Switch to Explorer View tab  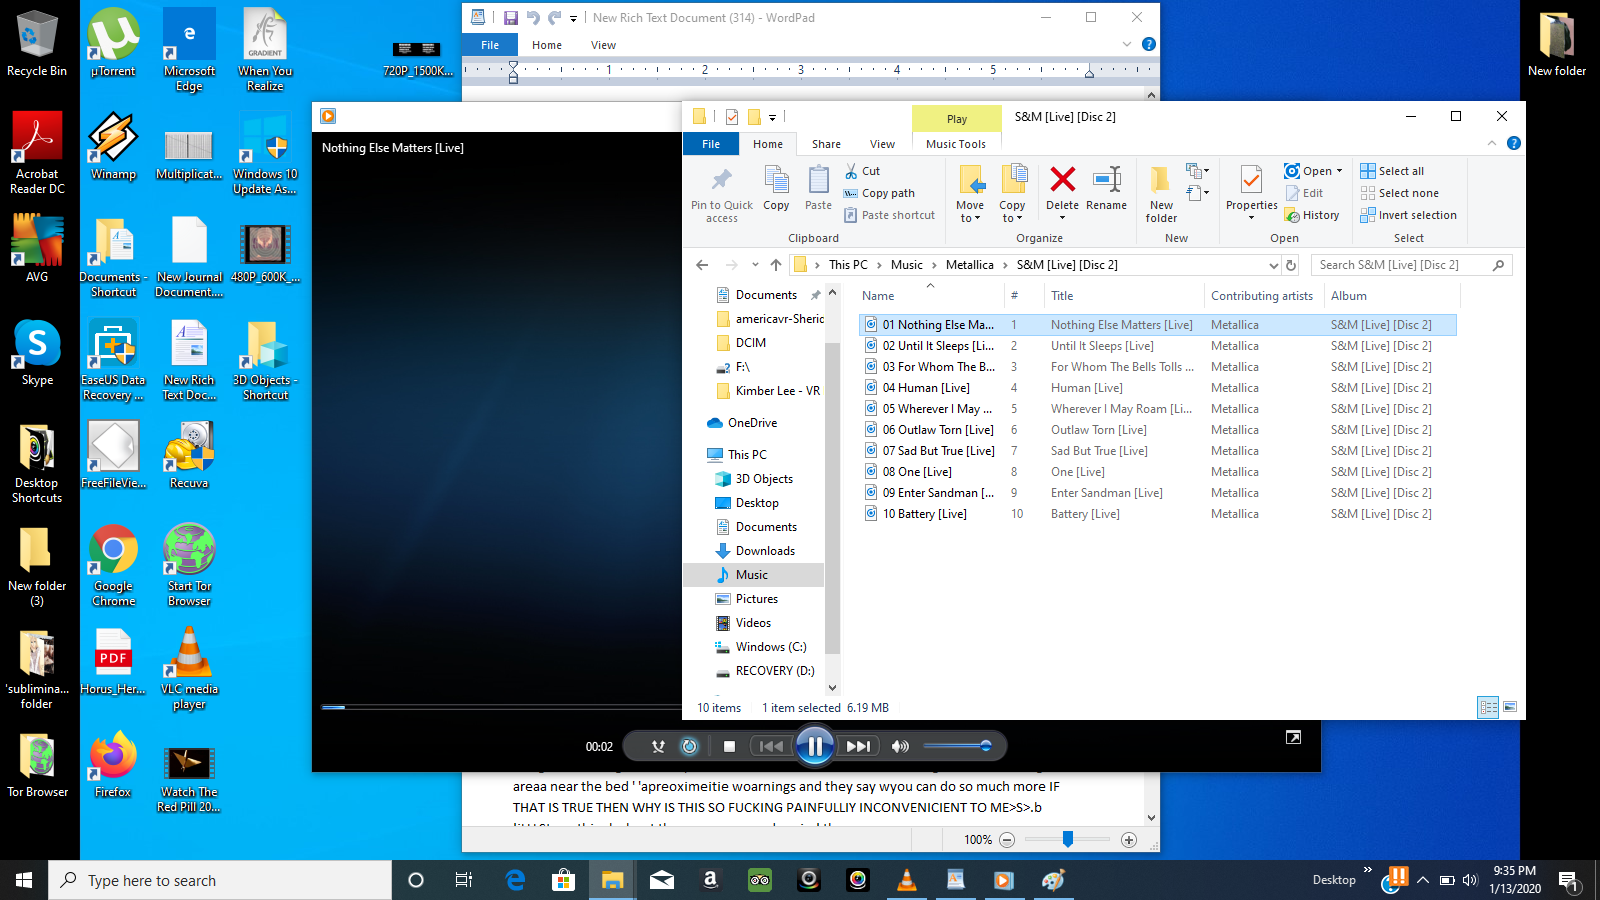882,144
